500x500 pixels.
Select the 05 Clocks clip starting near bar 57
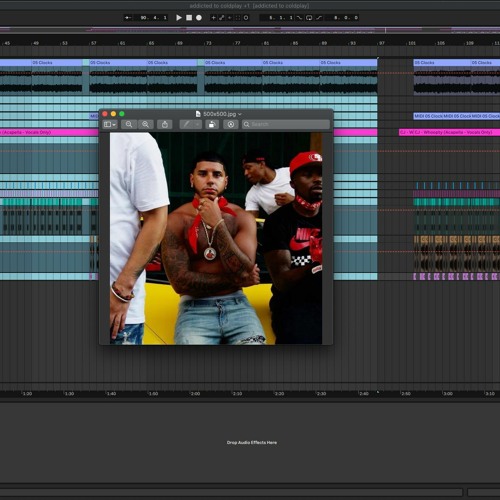point(118,62)
